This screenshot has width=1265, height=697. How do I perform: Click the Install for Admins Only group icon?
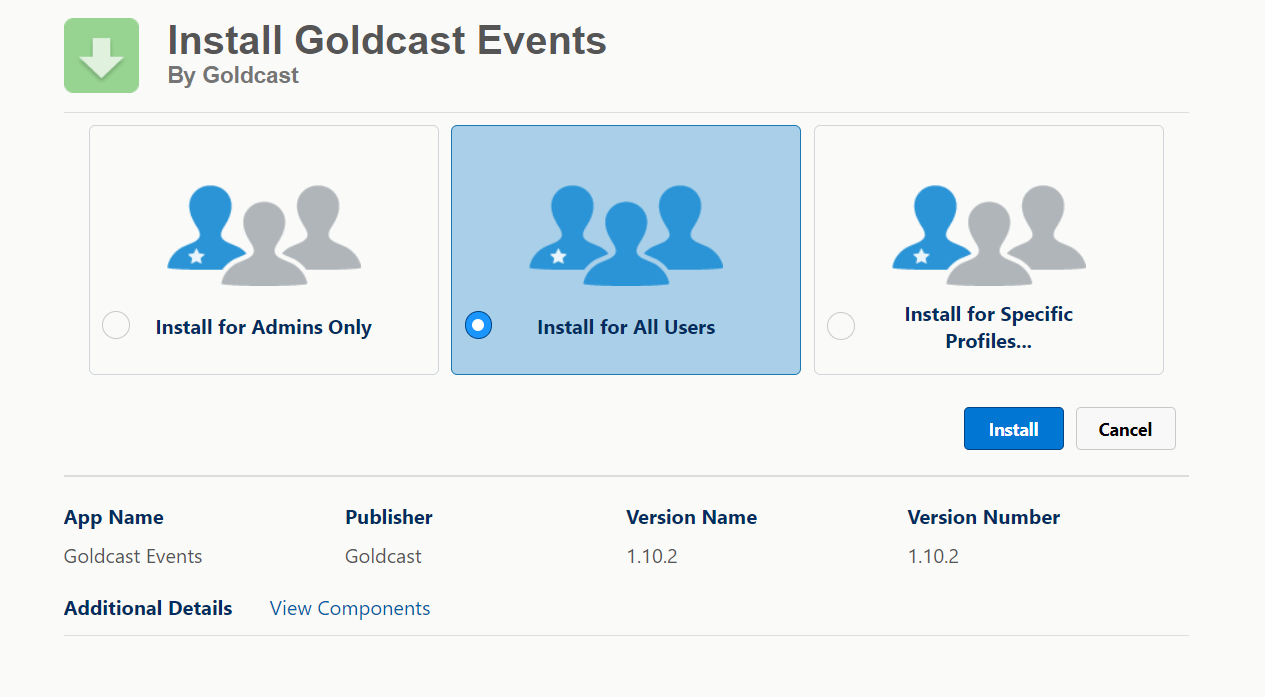[x=263, y=232]
